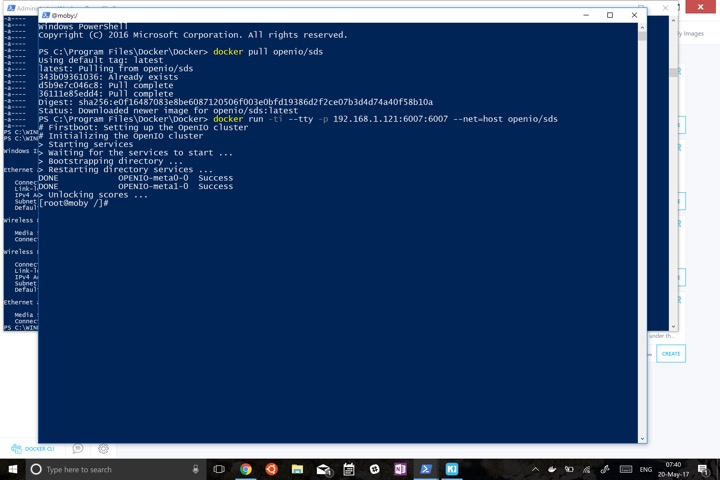The image size is (720, 480).
Task: Click the 'Digest: sha256' output line
Action: tap(236, 102)
